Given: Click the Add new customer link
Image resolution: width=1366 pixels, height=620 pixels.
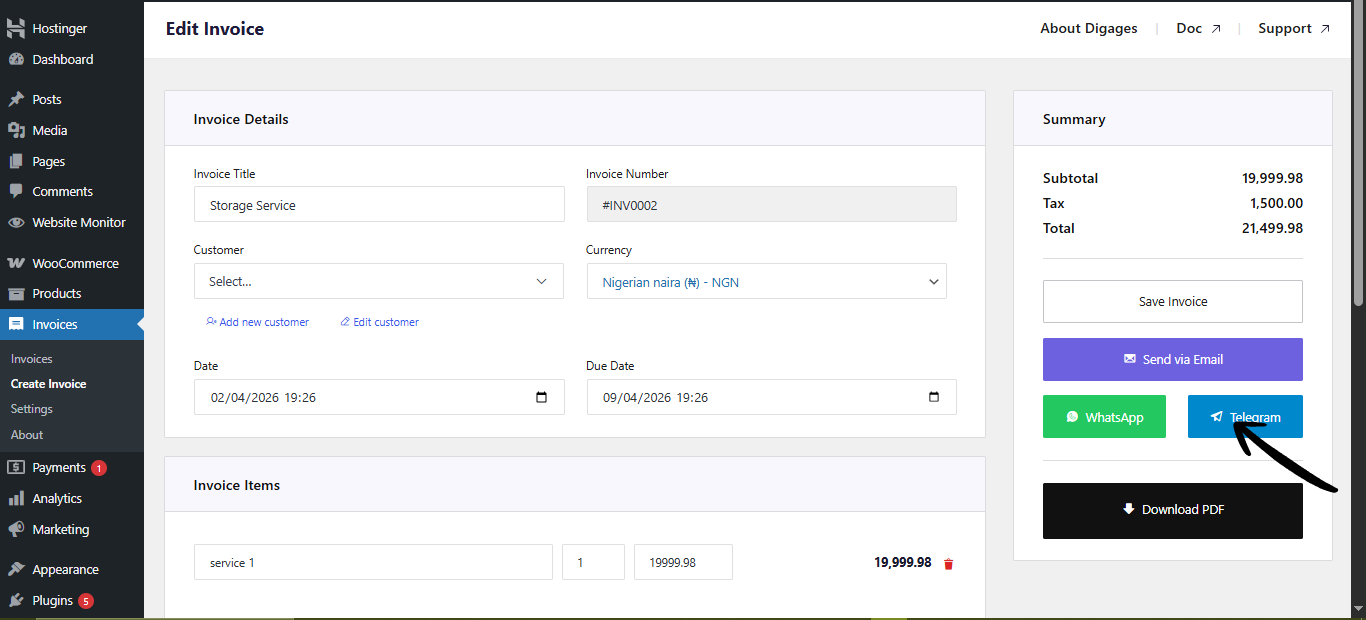Looking at the screenshot, I should coord(258,322).
